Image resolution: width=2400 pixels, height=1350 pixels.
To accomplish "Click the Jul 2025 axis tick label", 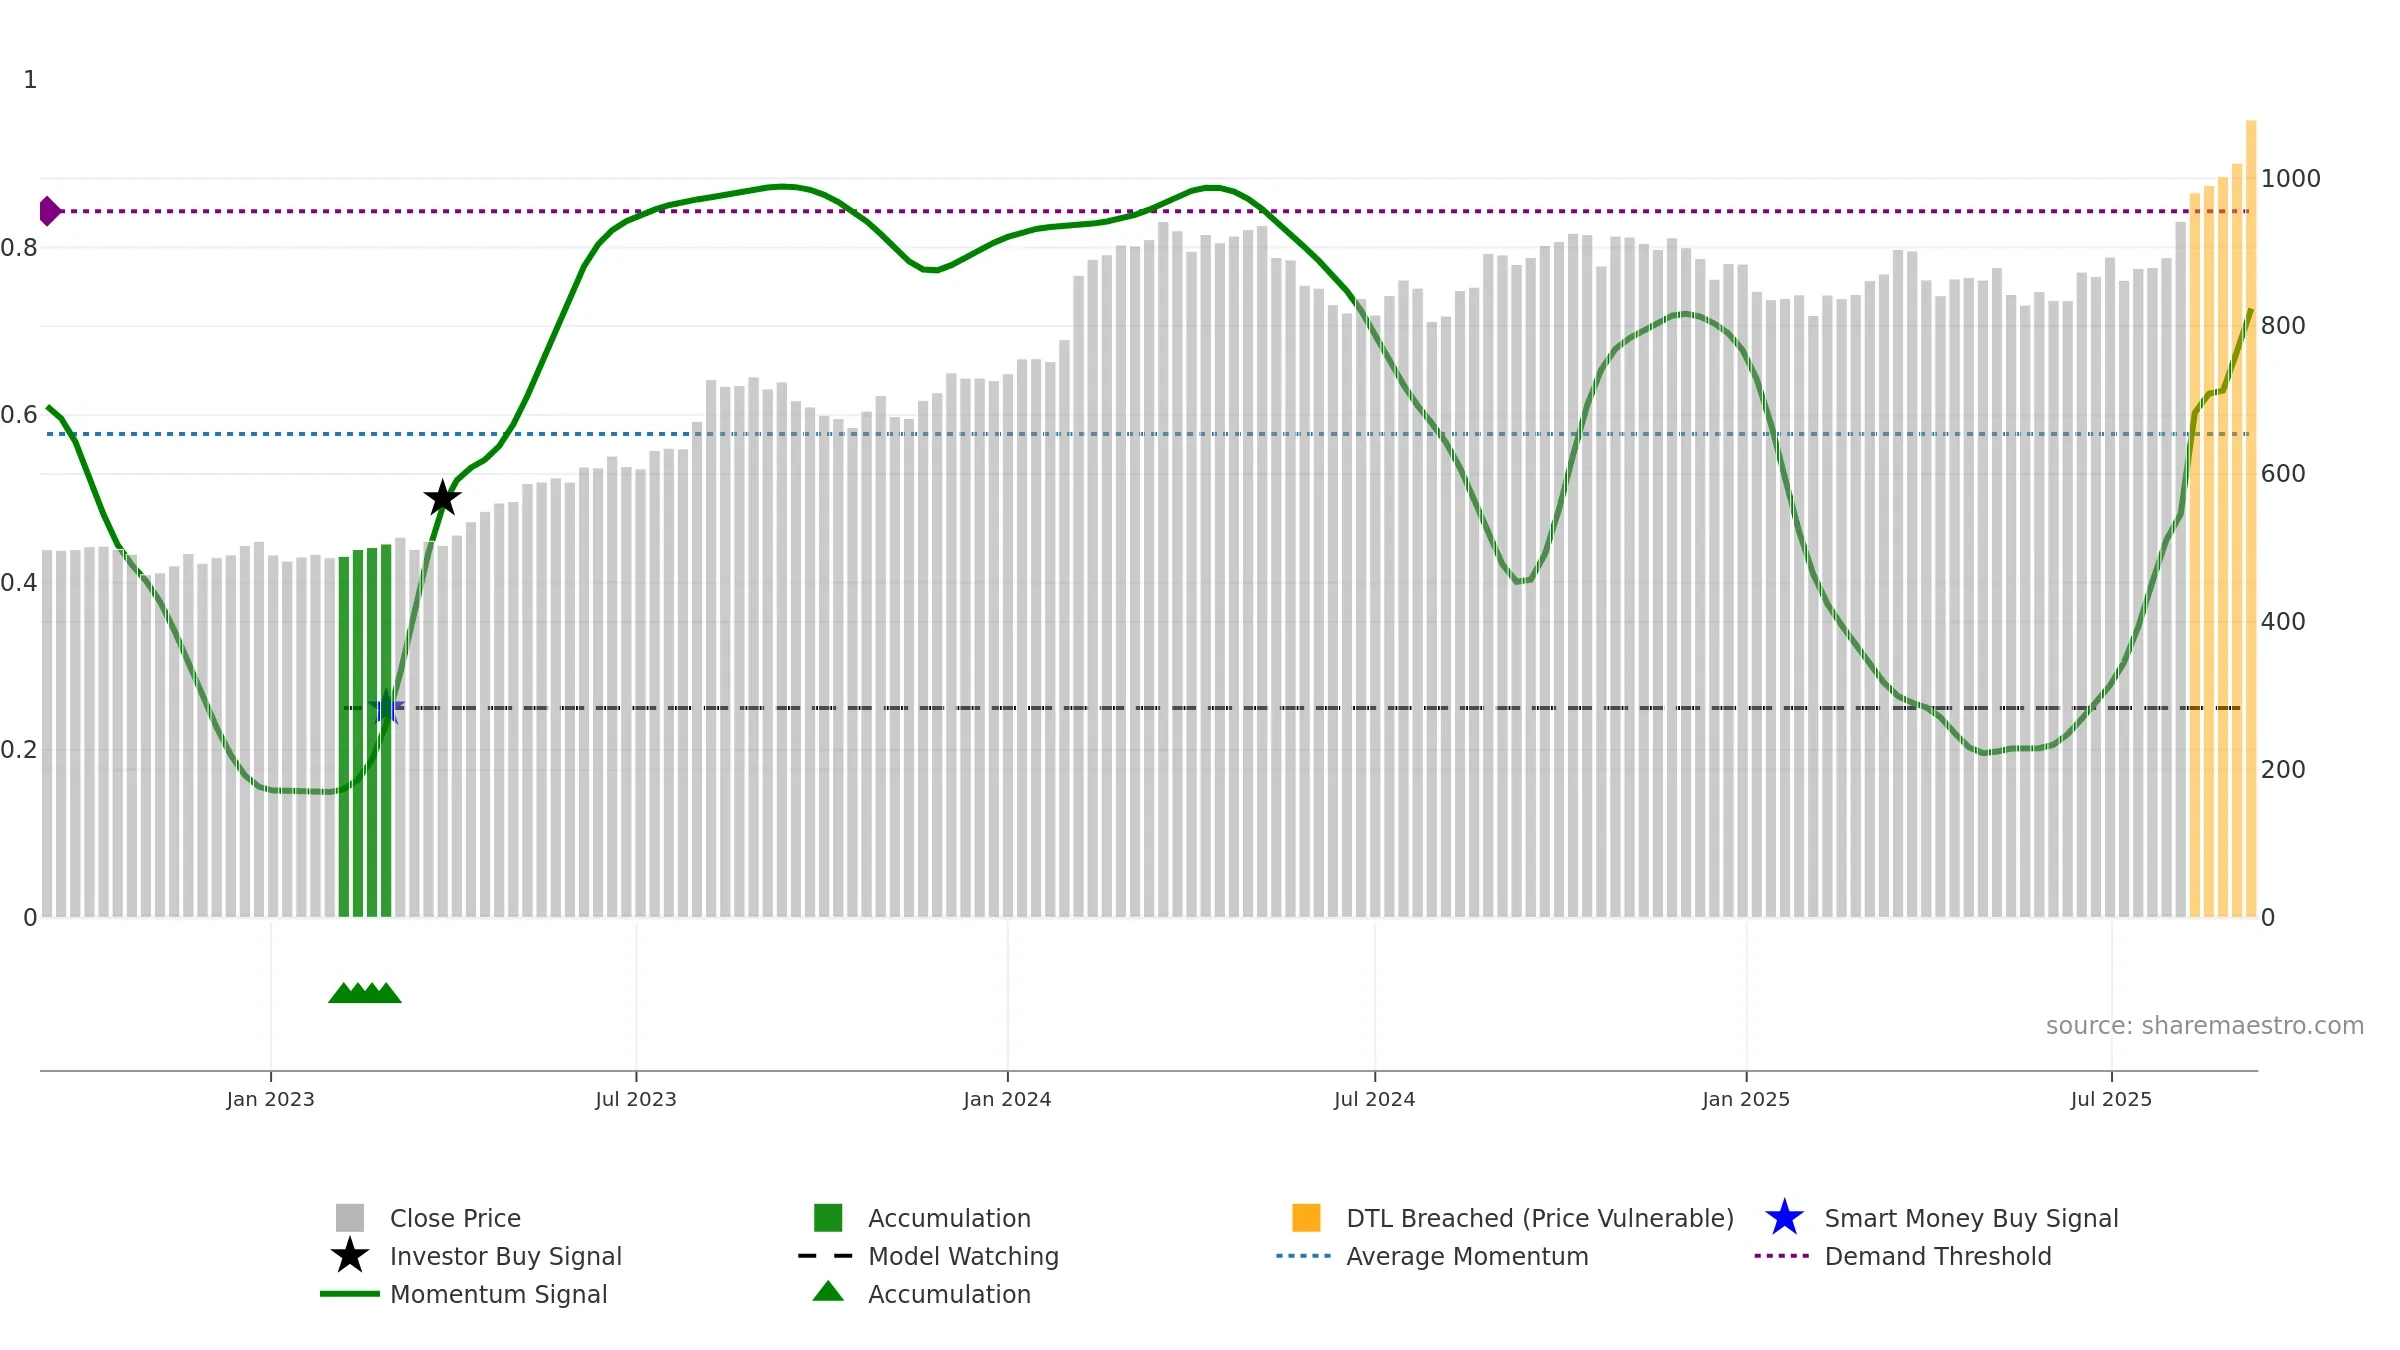I will 2111,1100.
